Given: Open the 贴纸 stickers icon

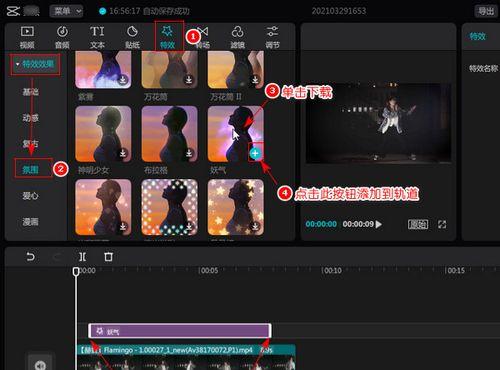Looking at the screenshot, I should click(132, 32).
